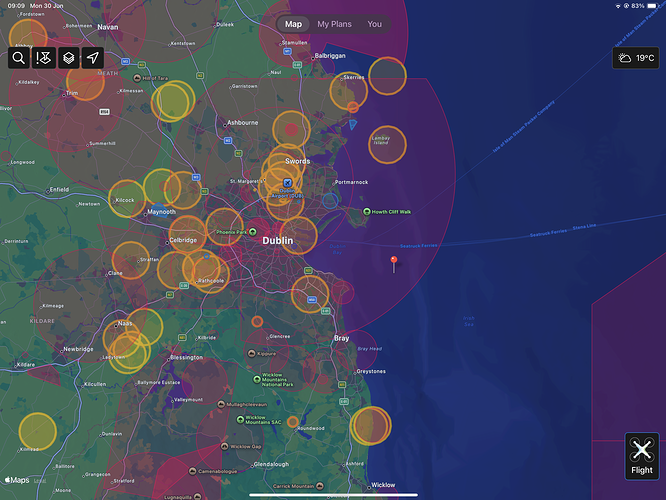Viewport: 666px width, 500px height.
Task: Tap the iOS home indicator bar
Action: point(333,495)
